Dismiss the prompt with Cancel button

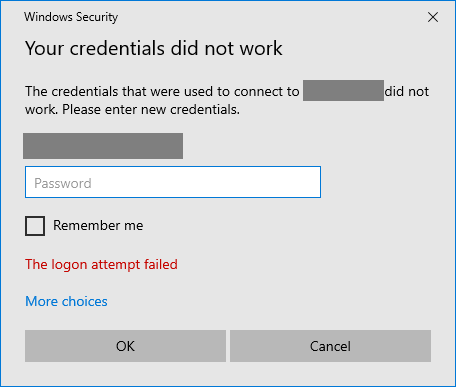pyautogui.click(x=330, y=346)
